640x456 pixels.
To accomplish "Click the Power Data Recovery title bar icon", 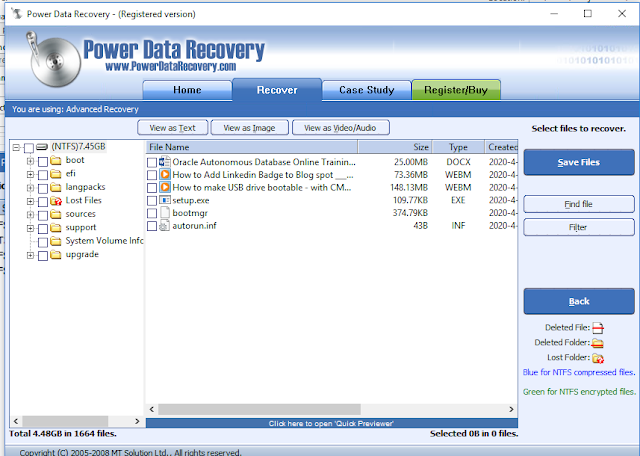I will pyautogui.click(x=17, y=13).
